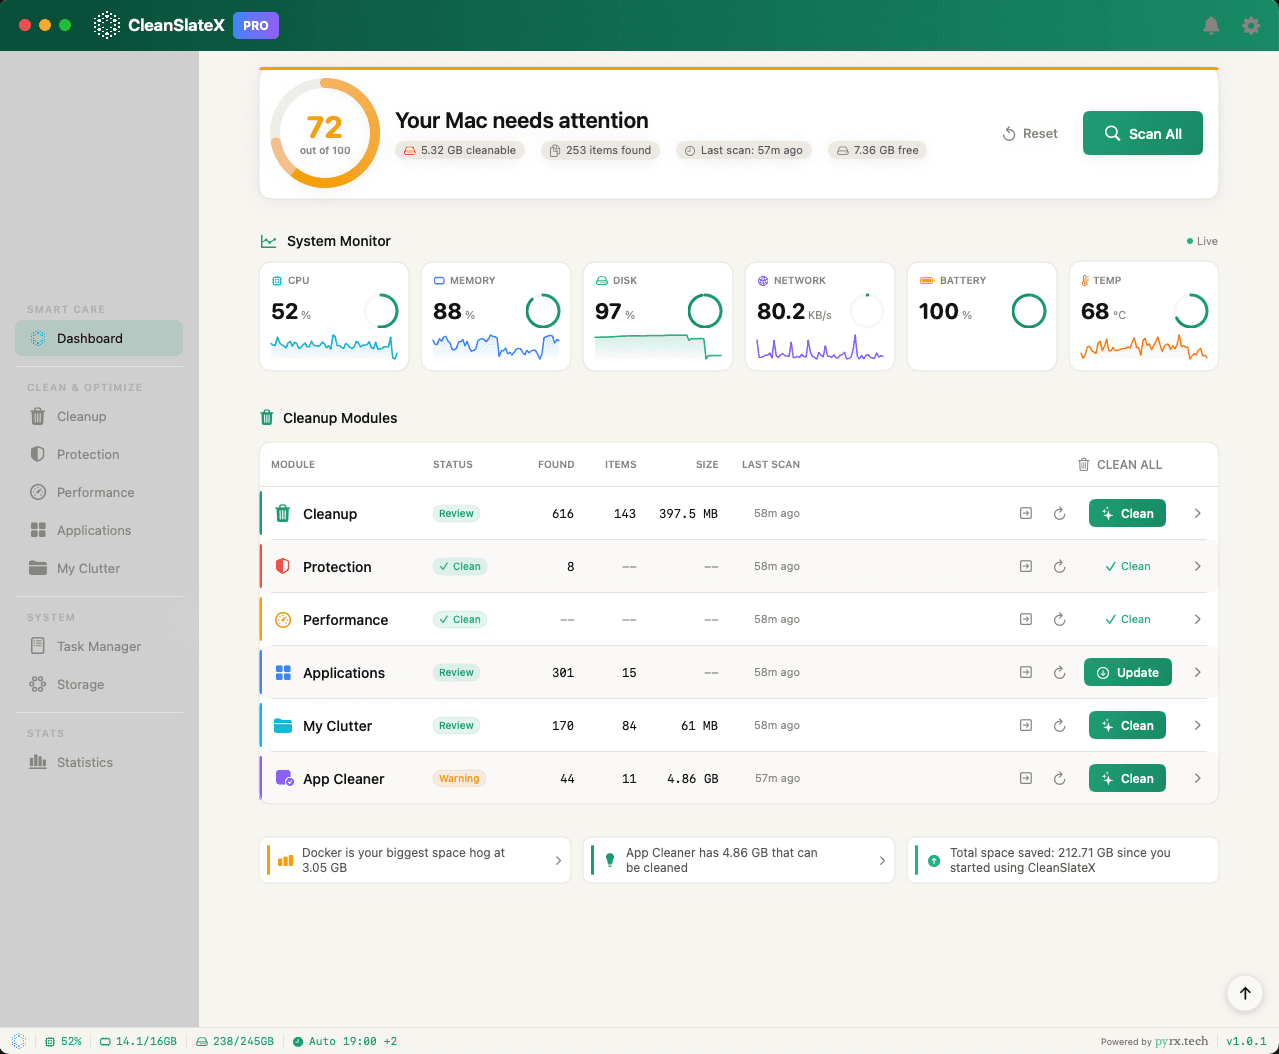Click the App Cleaner icon in table
Viewport: 1279px width, 1054px height.
[x=284, y=778]
